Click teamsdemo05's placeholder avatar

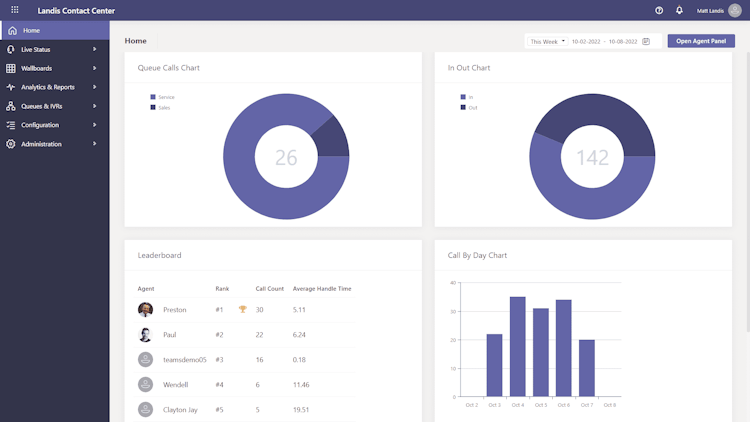145,359
